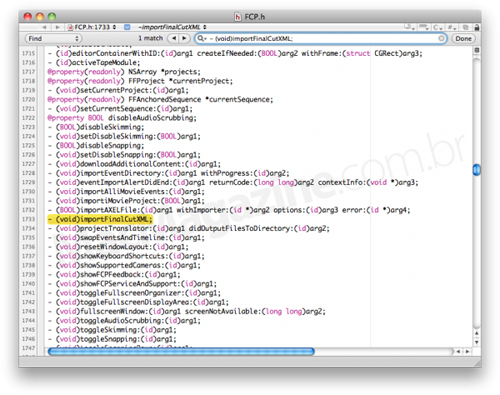Image resolution: width=500 pixels, height=395 pixels.
Task: Go forward in file history
Action: pyautogui.click(x=58, y=27)
